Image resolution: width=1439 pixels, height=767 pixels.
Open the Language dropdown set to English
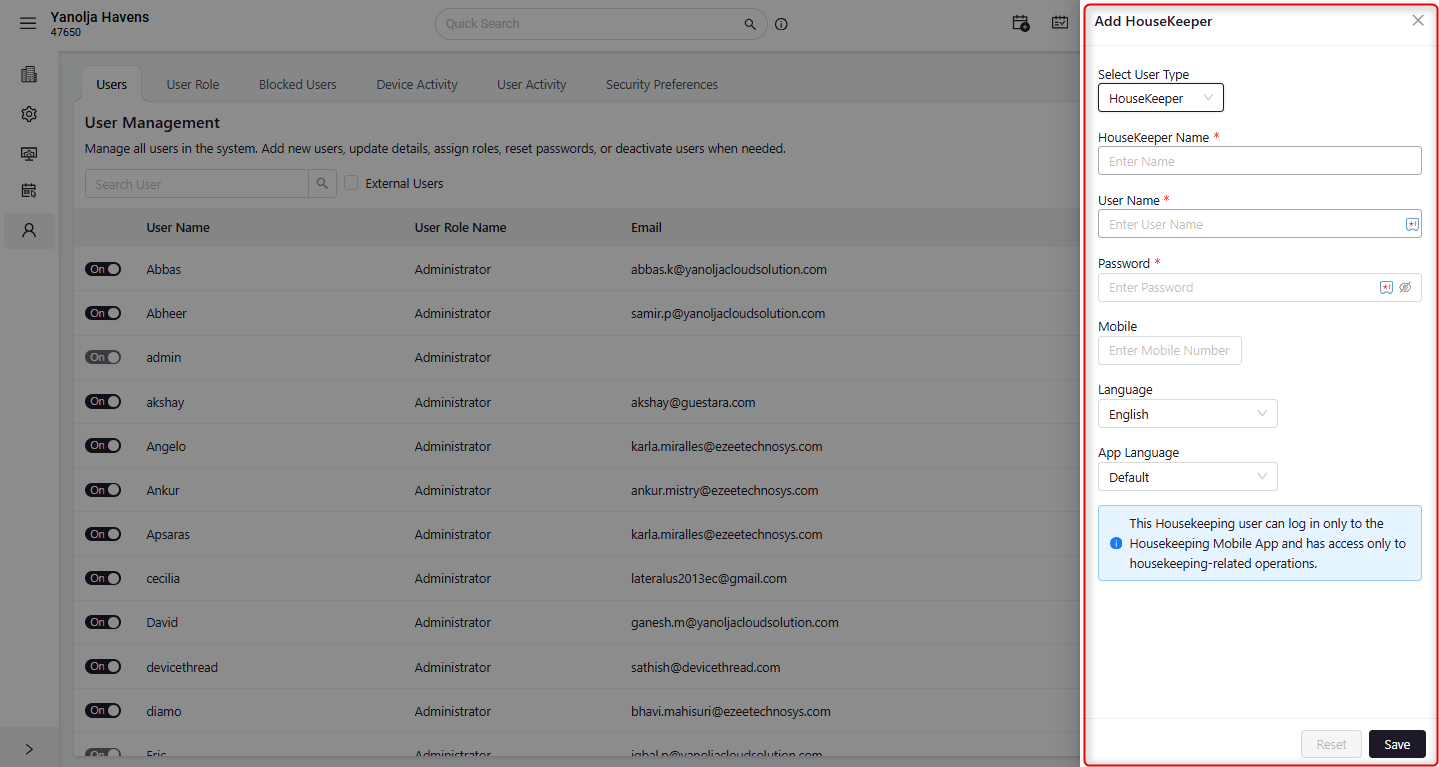click(1187, 414)
